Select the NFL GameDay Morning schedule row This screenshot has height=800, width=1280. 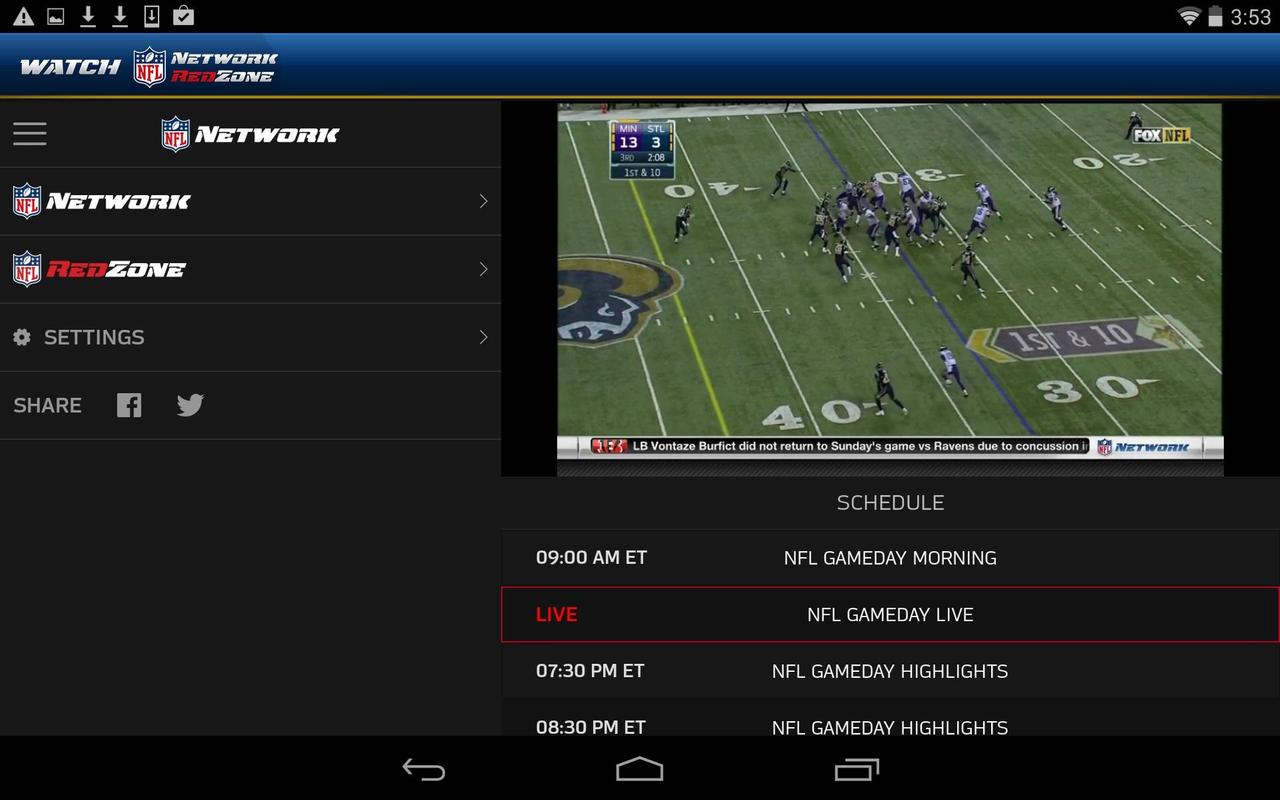point(890,558)
